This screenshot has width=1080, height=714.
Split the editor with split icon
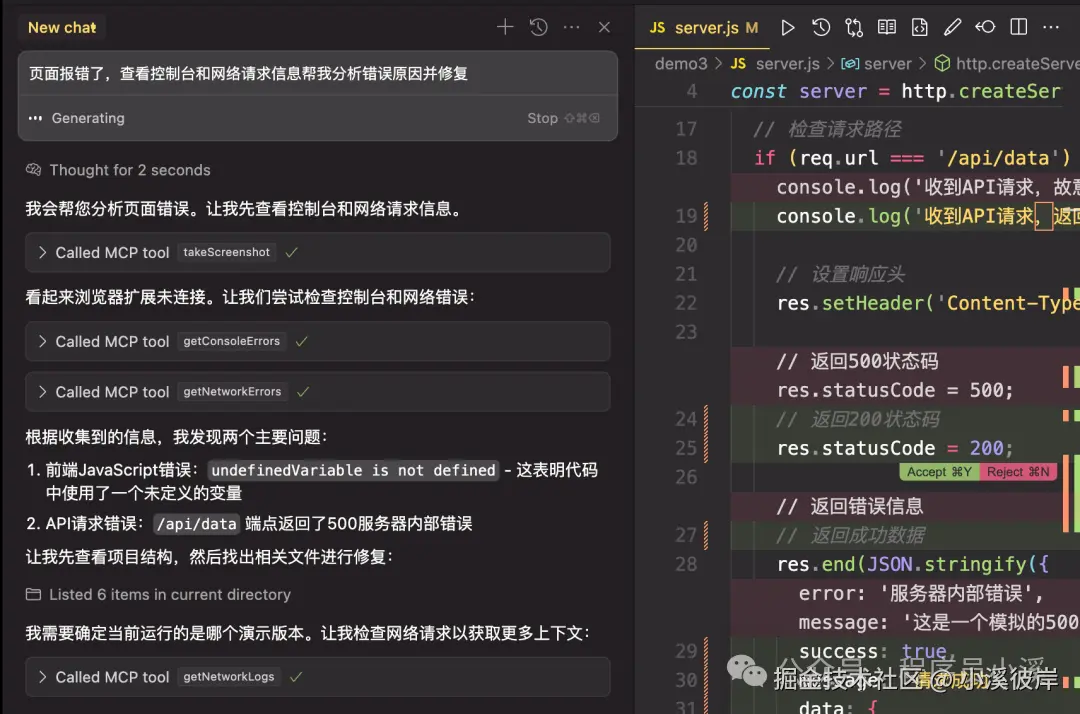click(1019, 27)
